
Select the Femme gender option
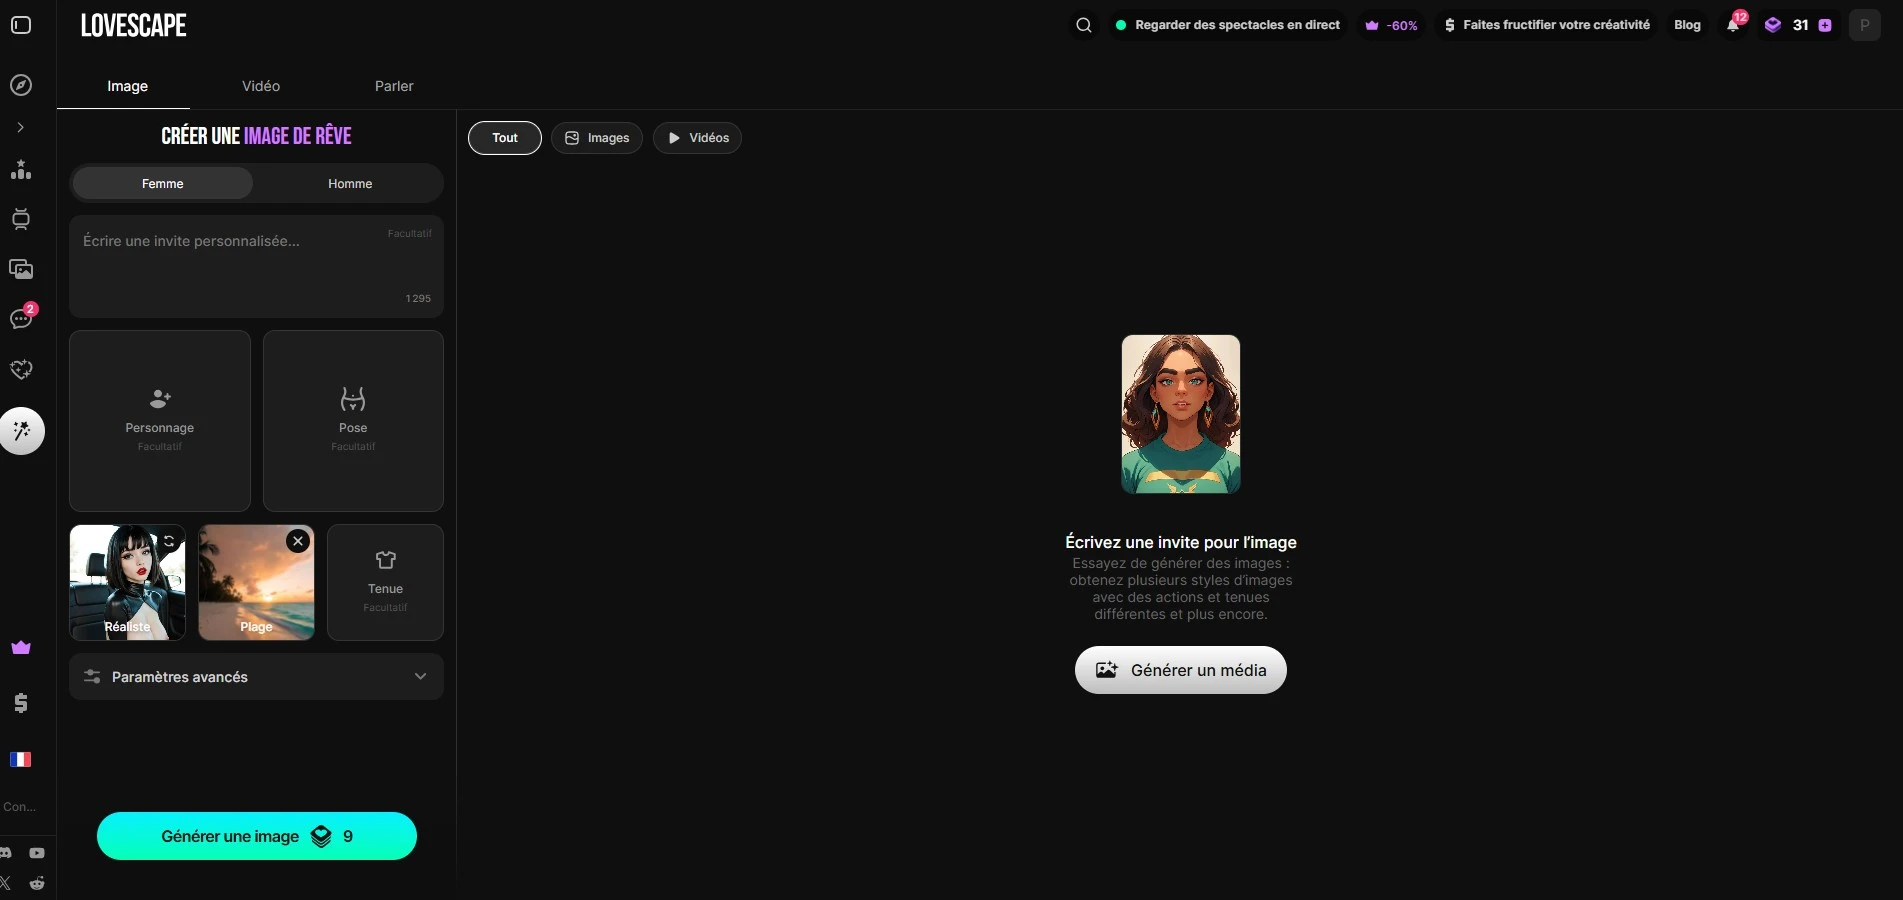pos(162,184)
